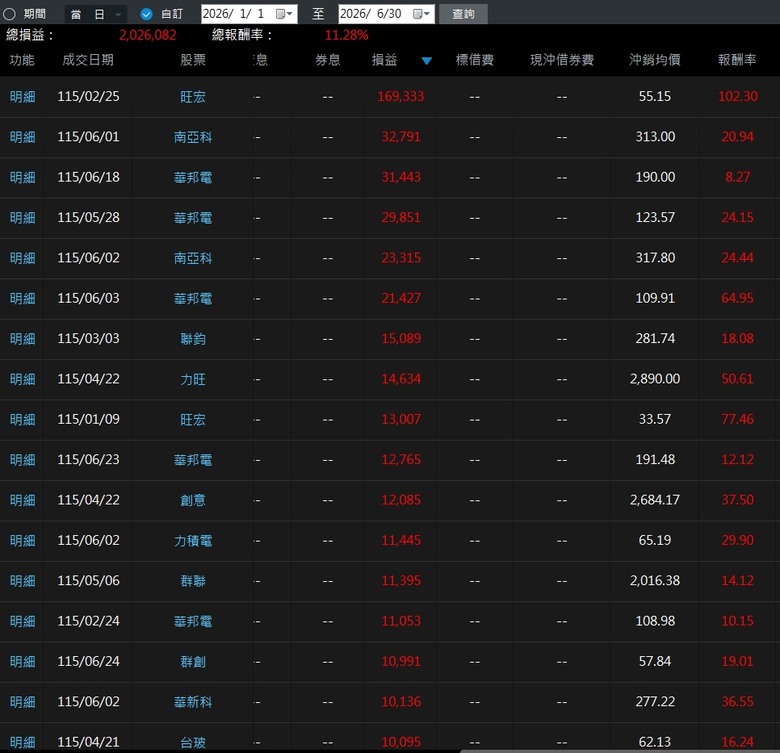Select profit value 32,791
Image resolution: width=780 pixels, height=753 pixels.
pyautogui.click(x=401, y=136)
